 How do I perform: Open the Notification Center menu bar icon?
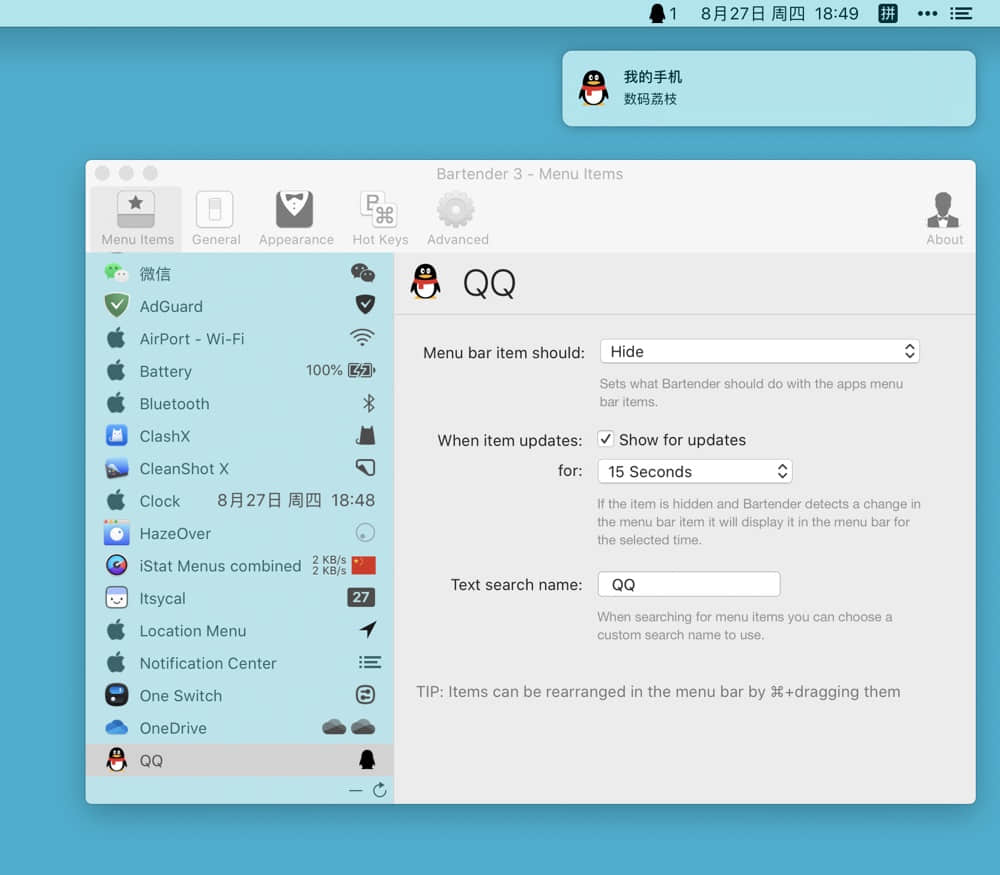(960, 13)
